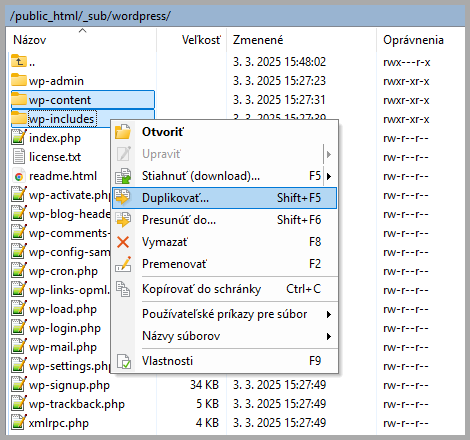Choose Kopírovať do schránky menu entry
This screenshot has height=440, width=470.
[225, 289]
